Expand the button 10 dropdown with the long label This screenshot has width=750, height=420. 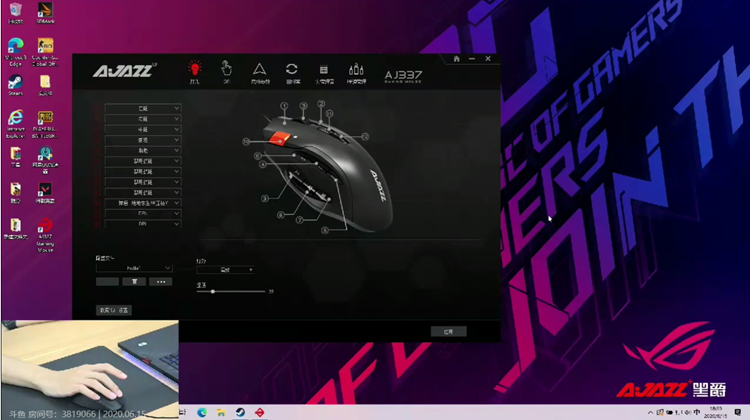[x=143, y=203]
